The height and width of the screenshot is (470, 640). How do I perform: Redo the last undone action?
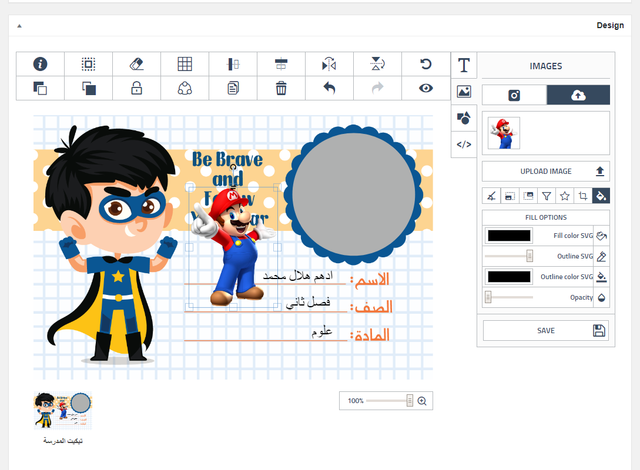tap(377, 88)
